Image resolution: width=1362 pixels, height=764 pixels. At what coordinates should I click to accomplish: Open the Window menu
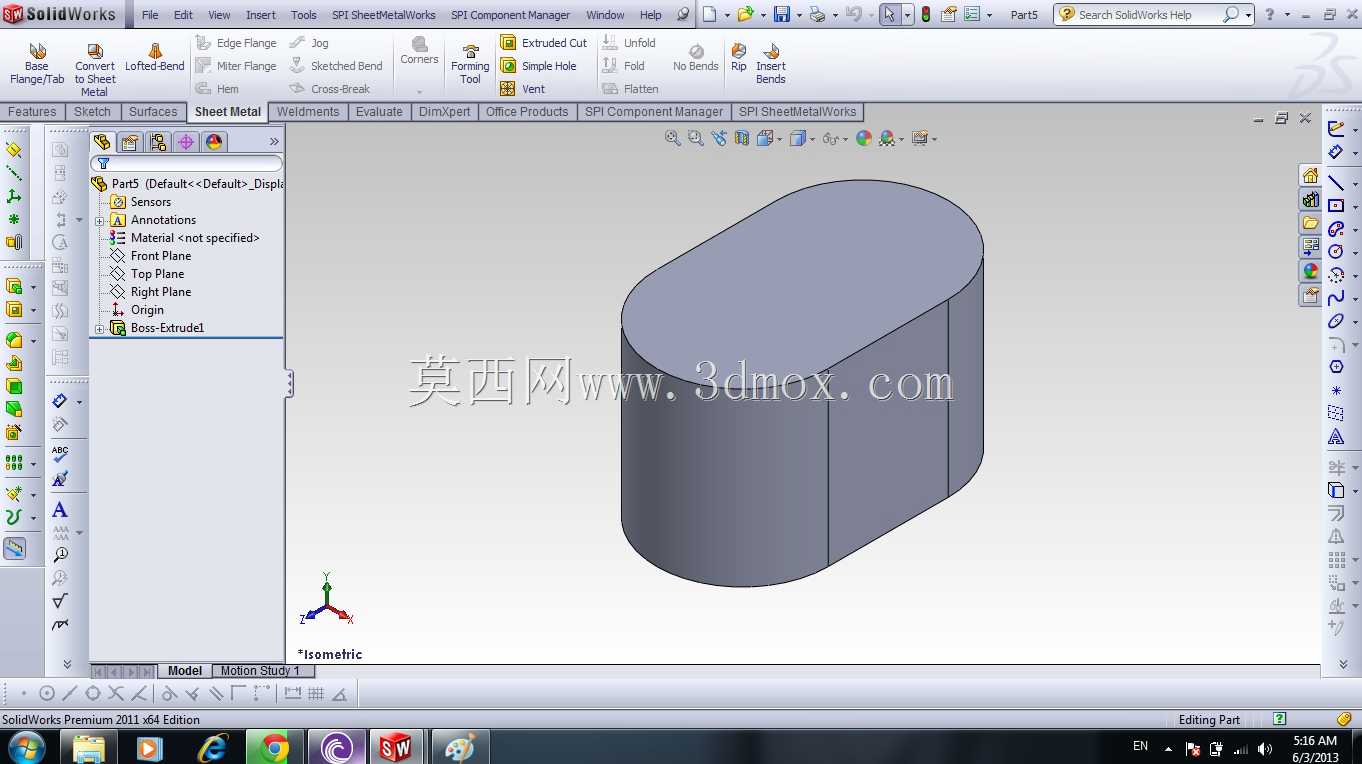coord(605,15)
